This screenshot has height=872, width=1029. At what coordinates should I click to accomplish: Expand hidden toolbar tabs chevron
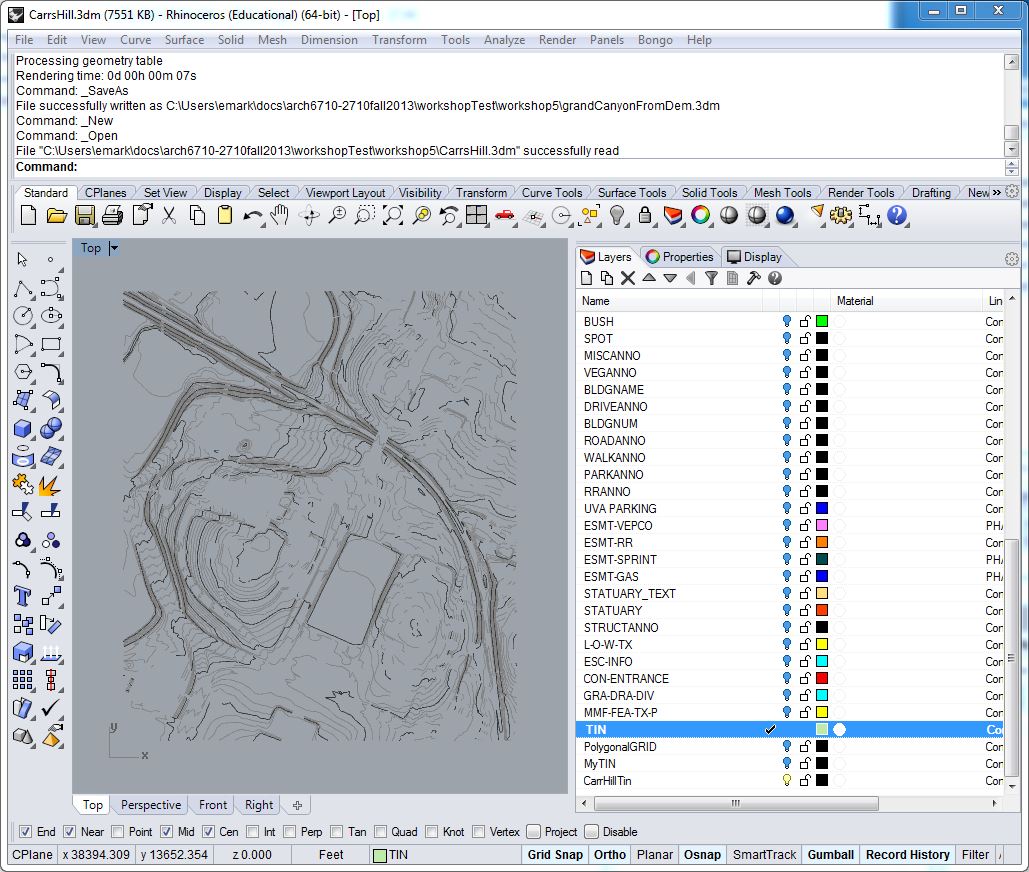pos(996,192)
